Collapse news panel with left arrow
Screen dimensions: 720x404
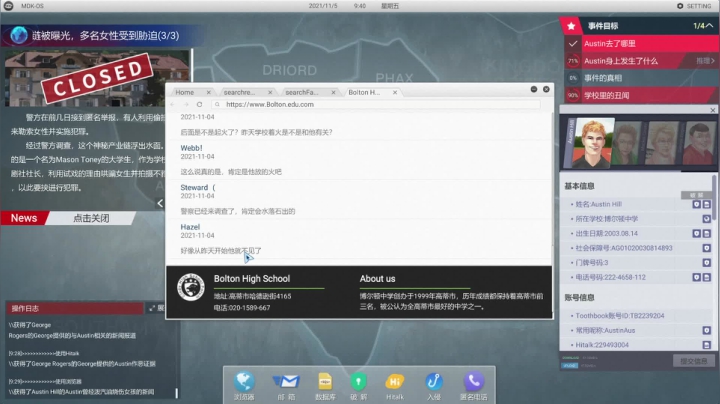click(160, 203)
